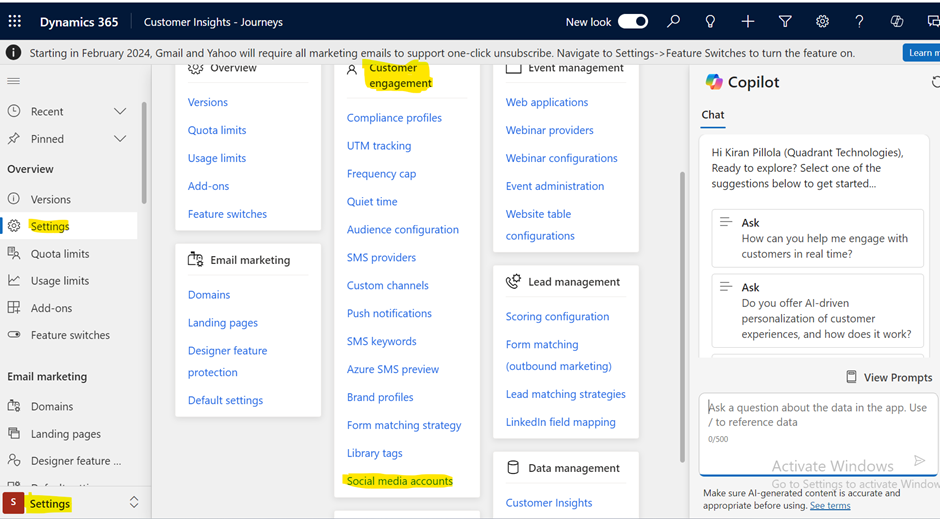Click the gear icon beside Settings in sidebar
The height and width of the screenshot is (519, 940).
(14, 226)
